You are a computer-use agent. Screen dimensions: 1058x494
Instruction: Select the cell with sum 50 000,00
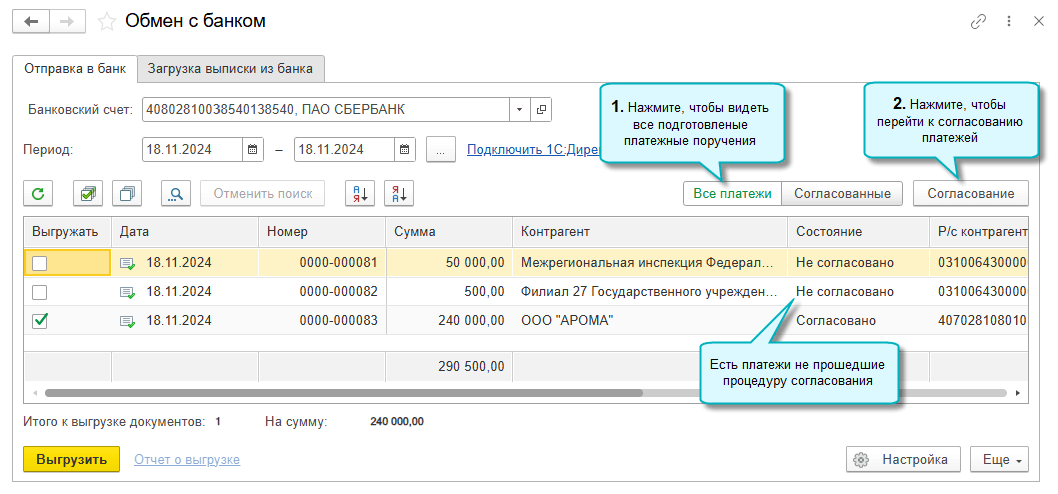(x=449, y=263)
